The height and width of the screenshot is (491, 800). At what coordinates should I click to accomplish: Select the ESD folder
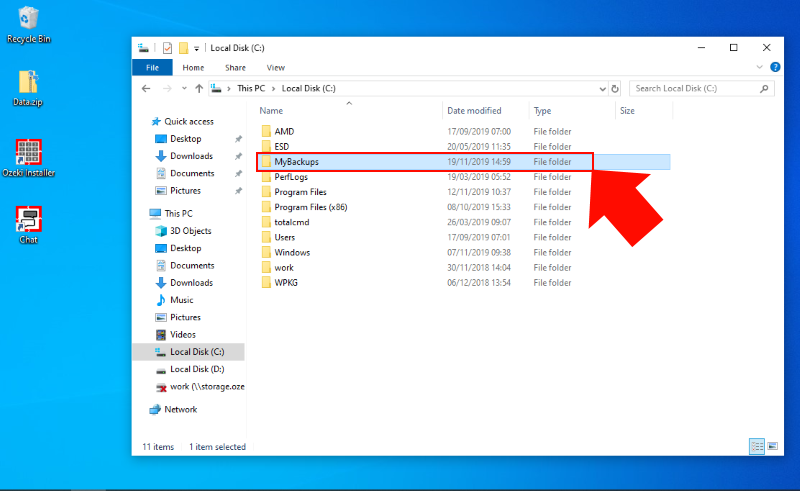pos(282,146)
